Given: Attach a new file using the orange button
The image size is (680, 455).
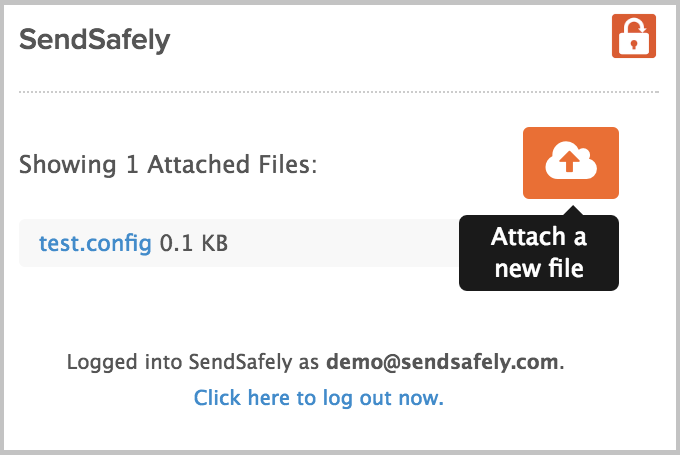Looking at the screenshot, I should 571,163.
